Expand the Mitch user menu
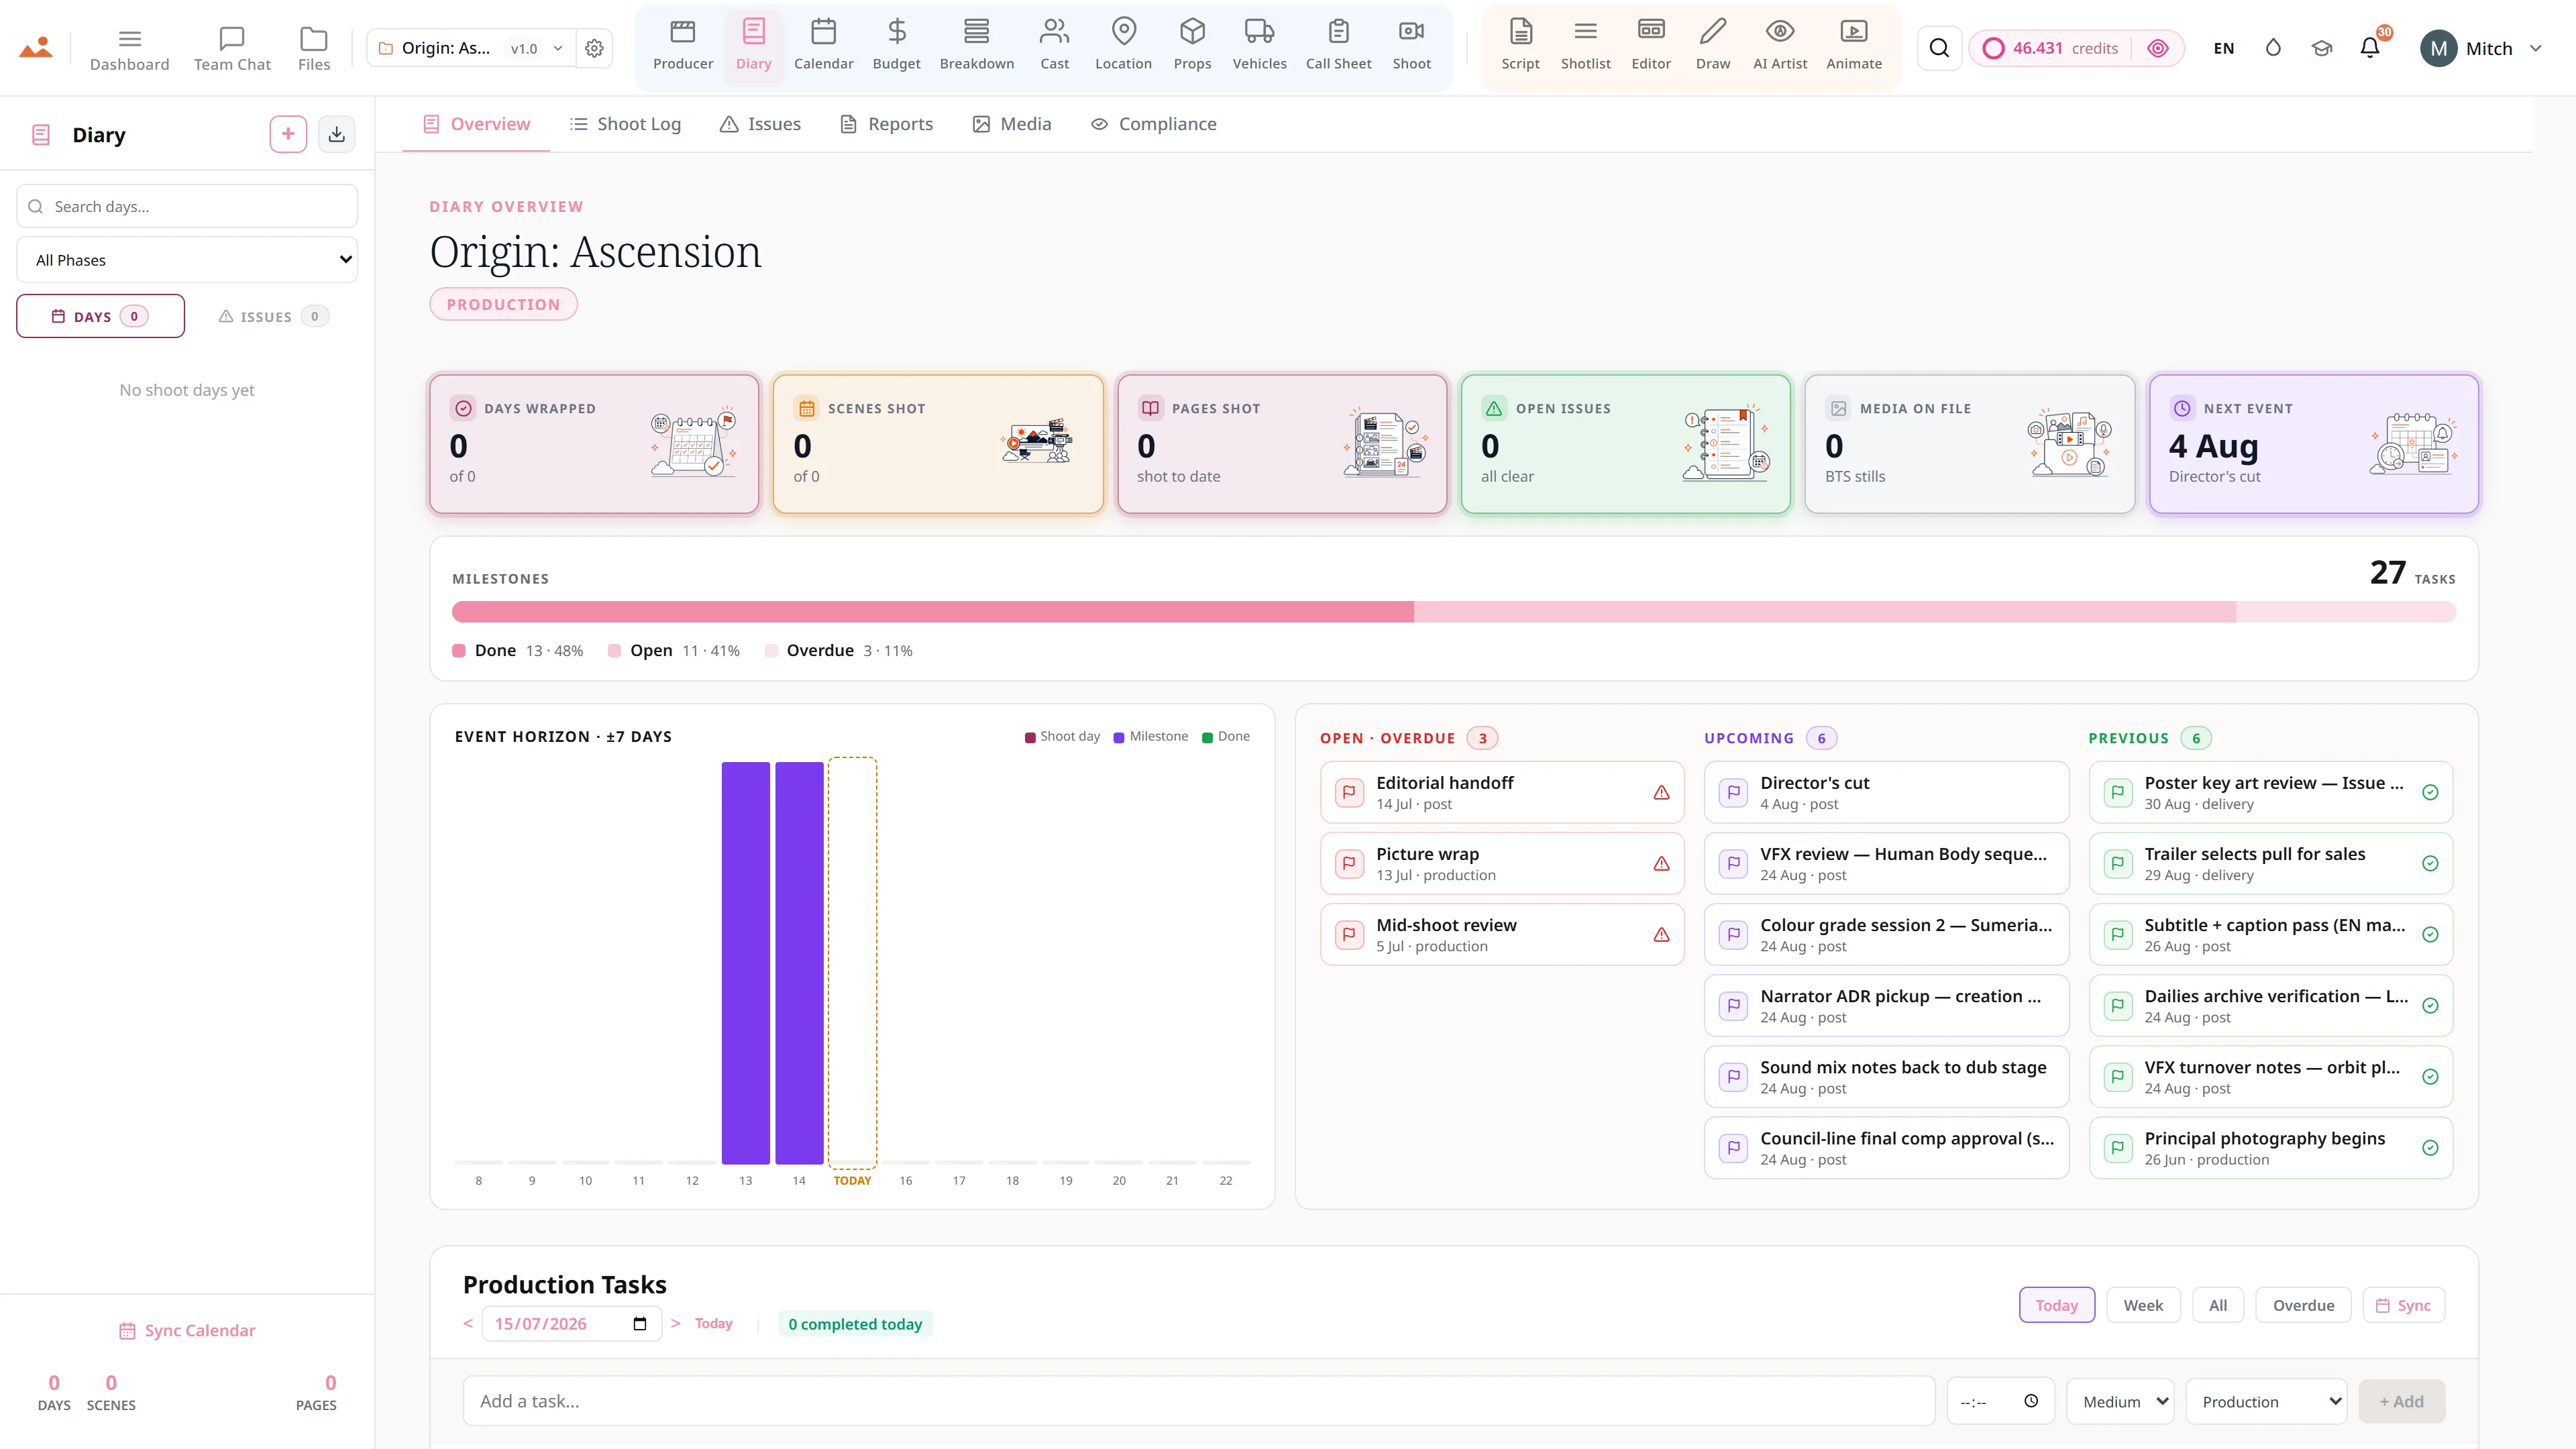The image size is (2576, 1449). [x=2481, y=48]
